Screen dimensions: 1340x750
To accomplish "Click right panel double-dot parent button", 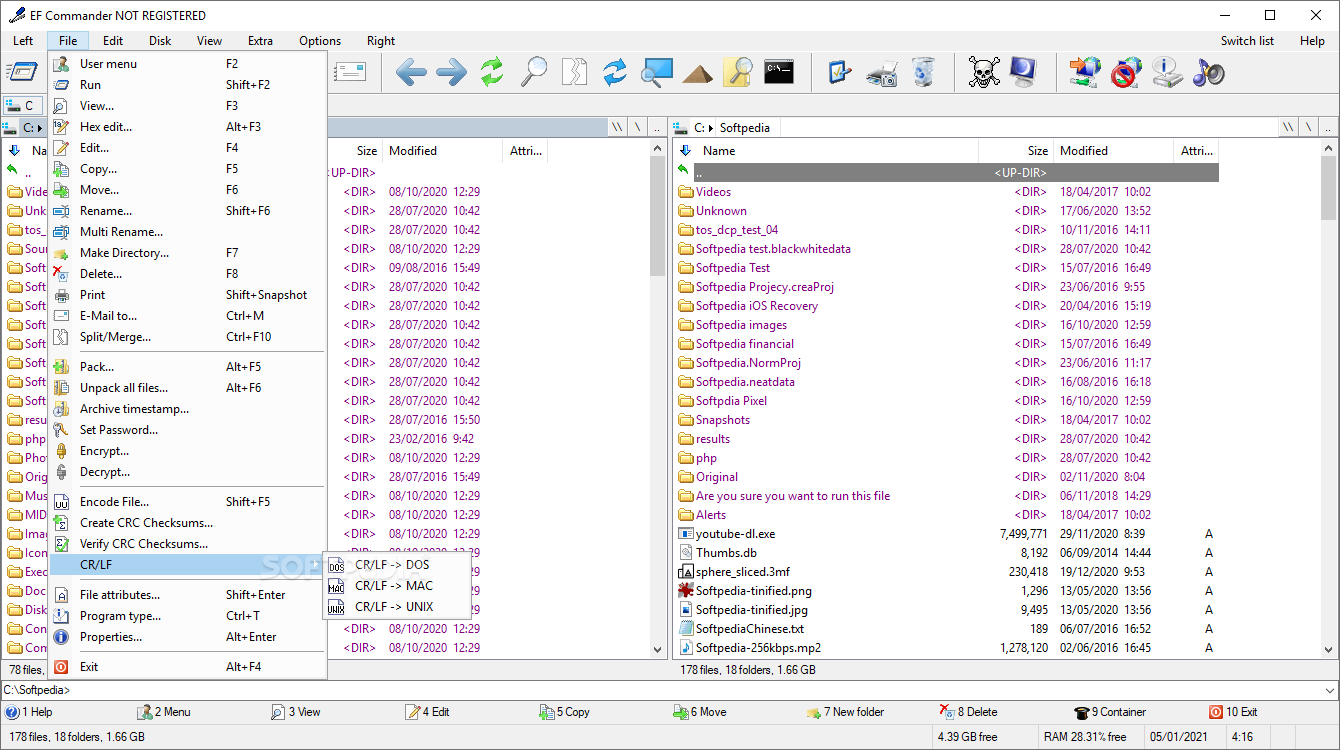I will 1327,128.
